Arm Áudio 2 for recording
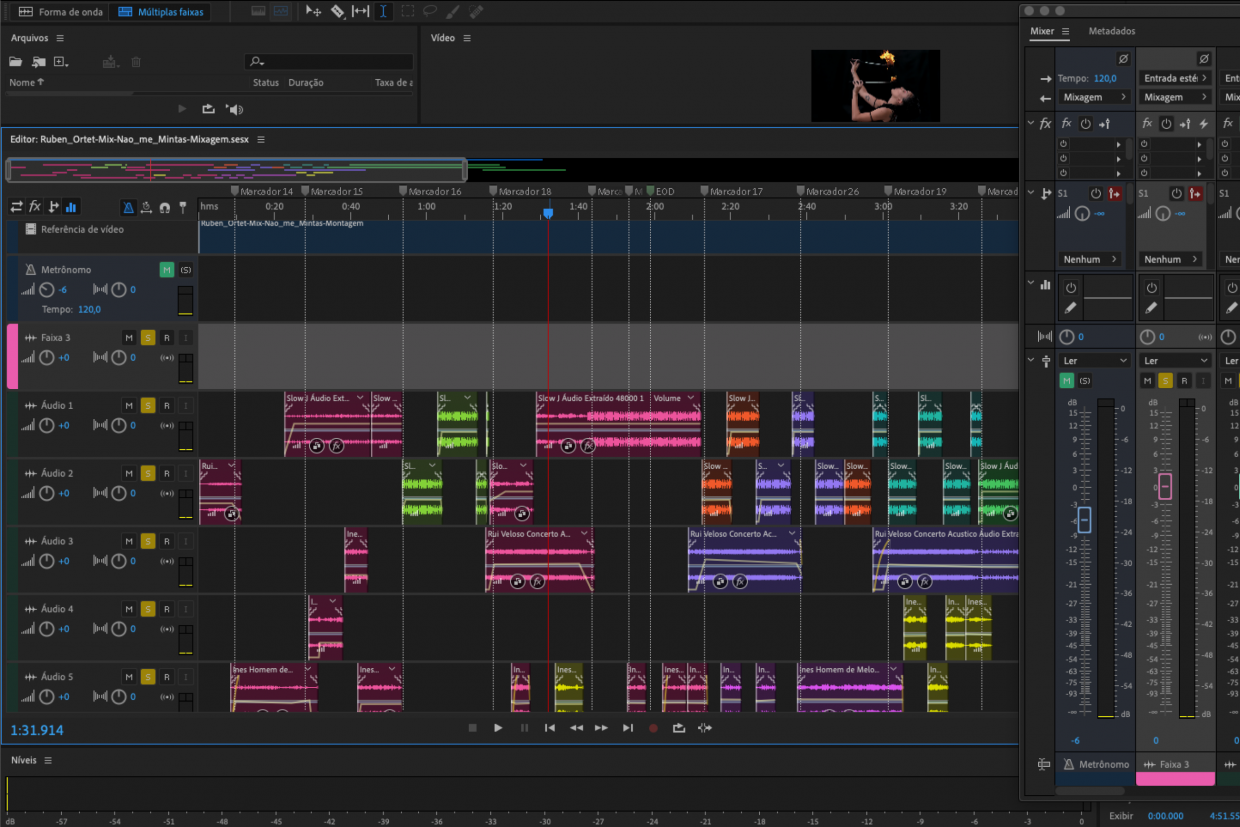 [x=165, y=473]
